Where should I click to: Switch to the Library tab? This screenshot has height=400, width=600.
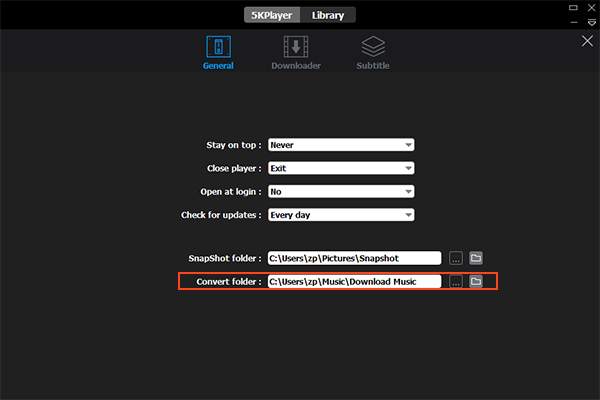pyautogui.click(x=328, y=15)
